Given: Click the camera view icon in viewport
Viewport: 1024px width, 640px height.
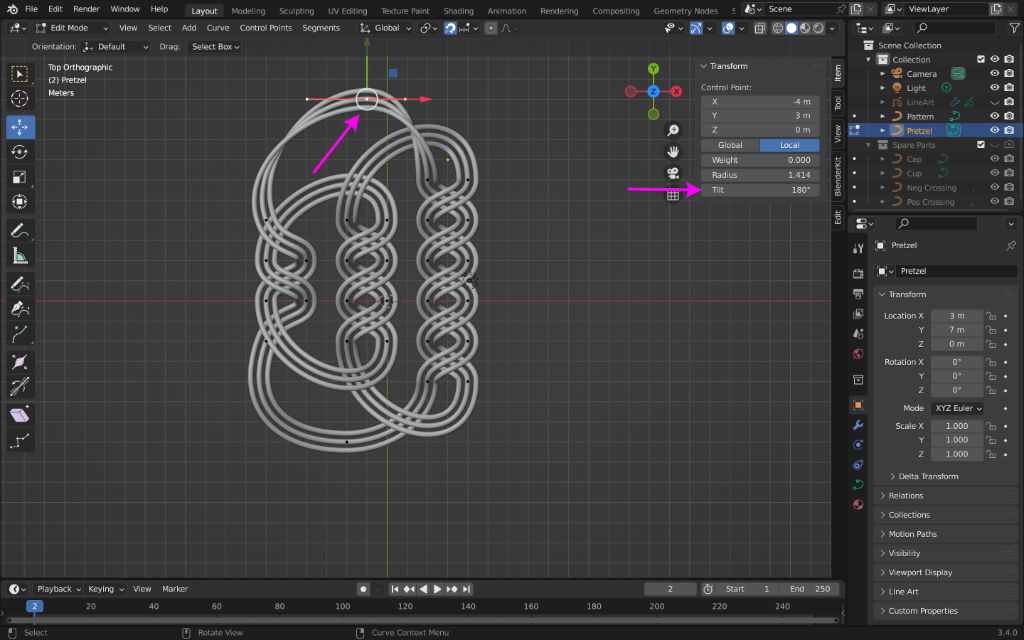Looking at the screenshot, I should pyautogui.click(x=673, y=173).
